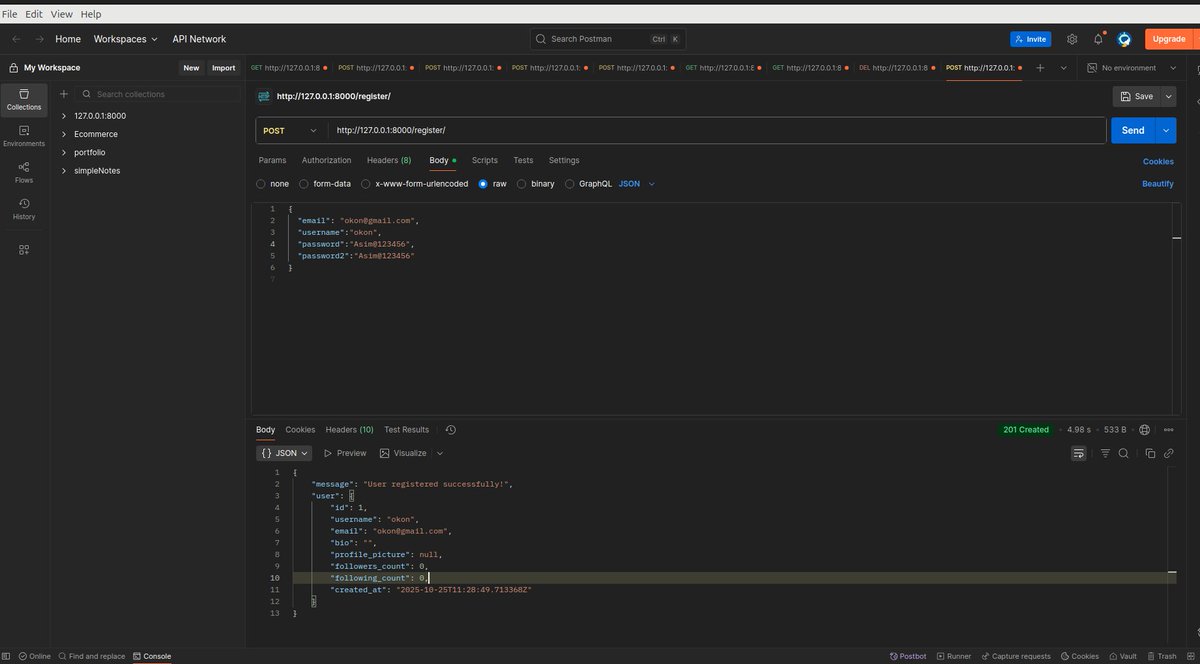Open Cookies in the status bar

pos(1079,656)
